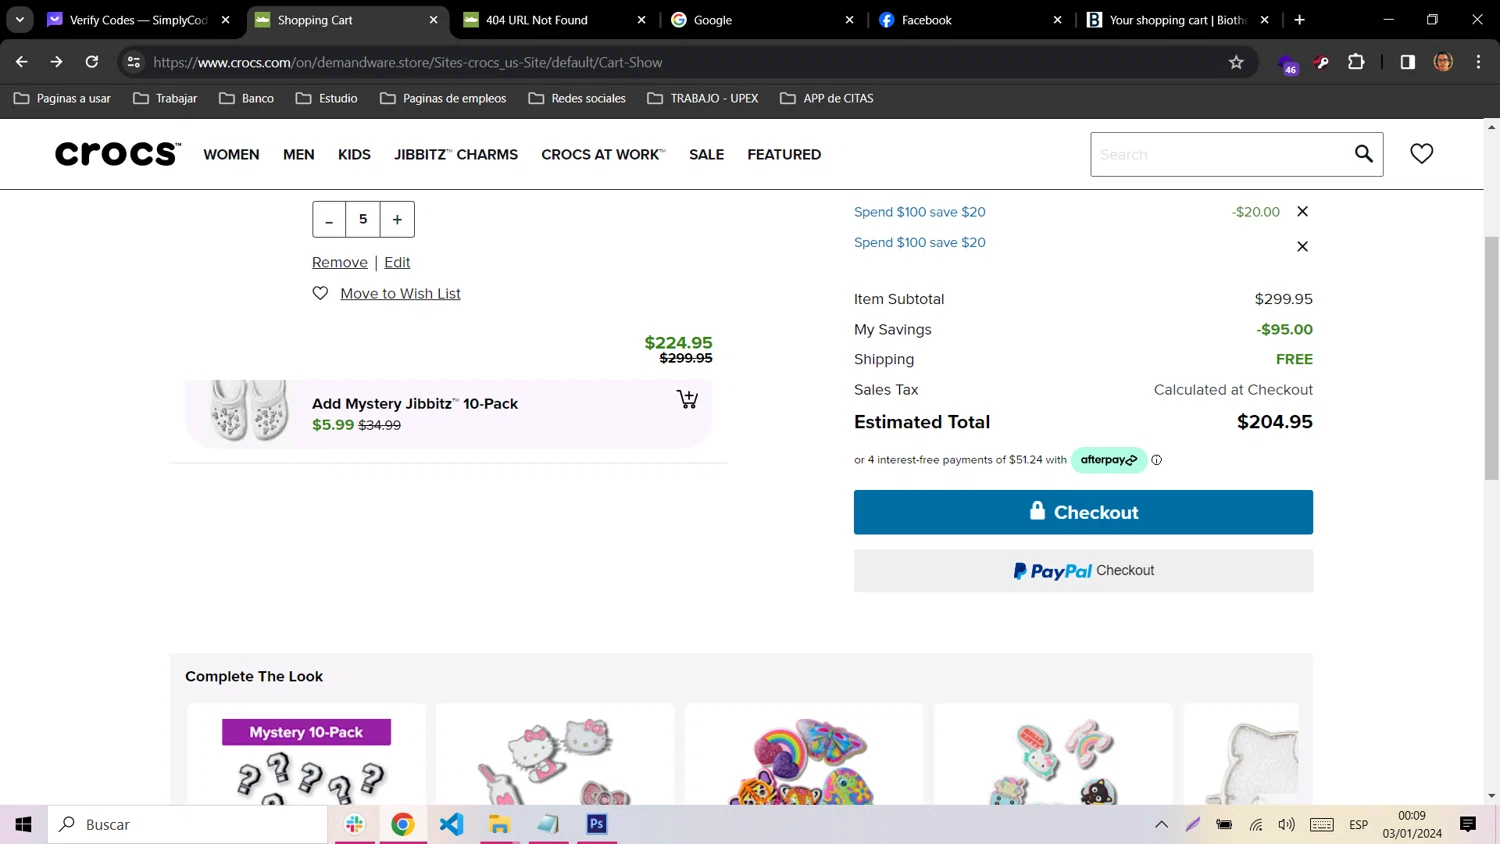
Task: Open Paginas de empleos bookmark folder
Action: click(x=443, y=98)
